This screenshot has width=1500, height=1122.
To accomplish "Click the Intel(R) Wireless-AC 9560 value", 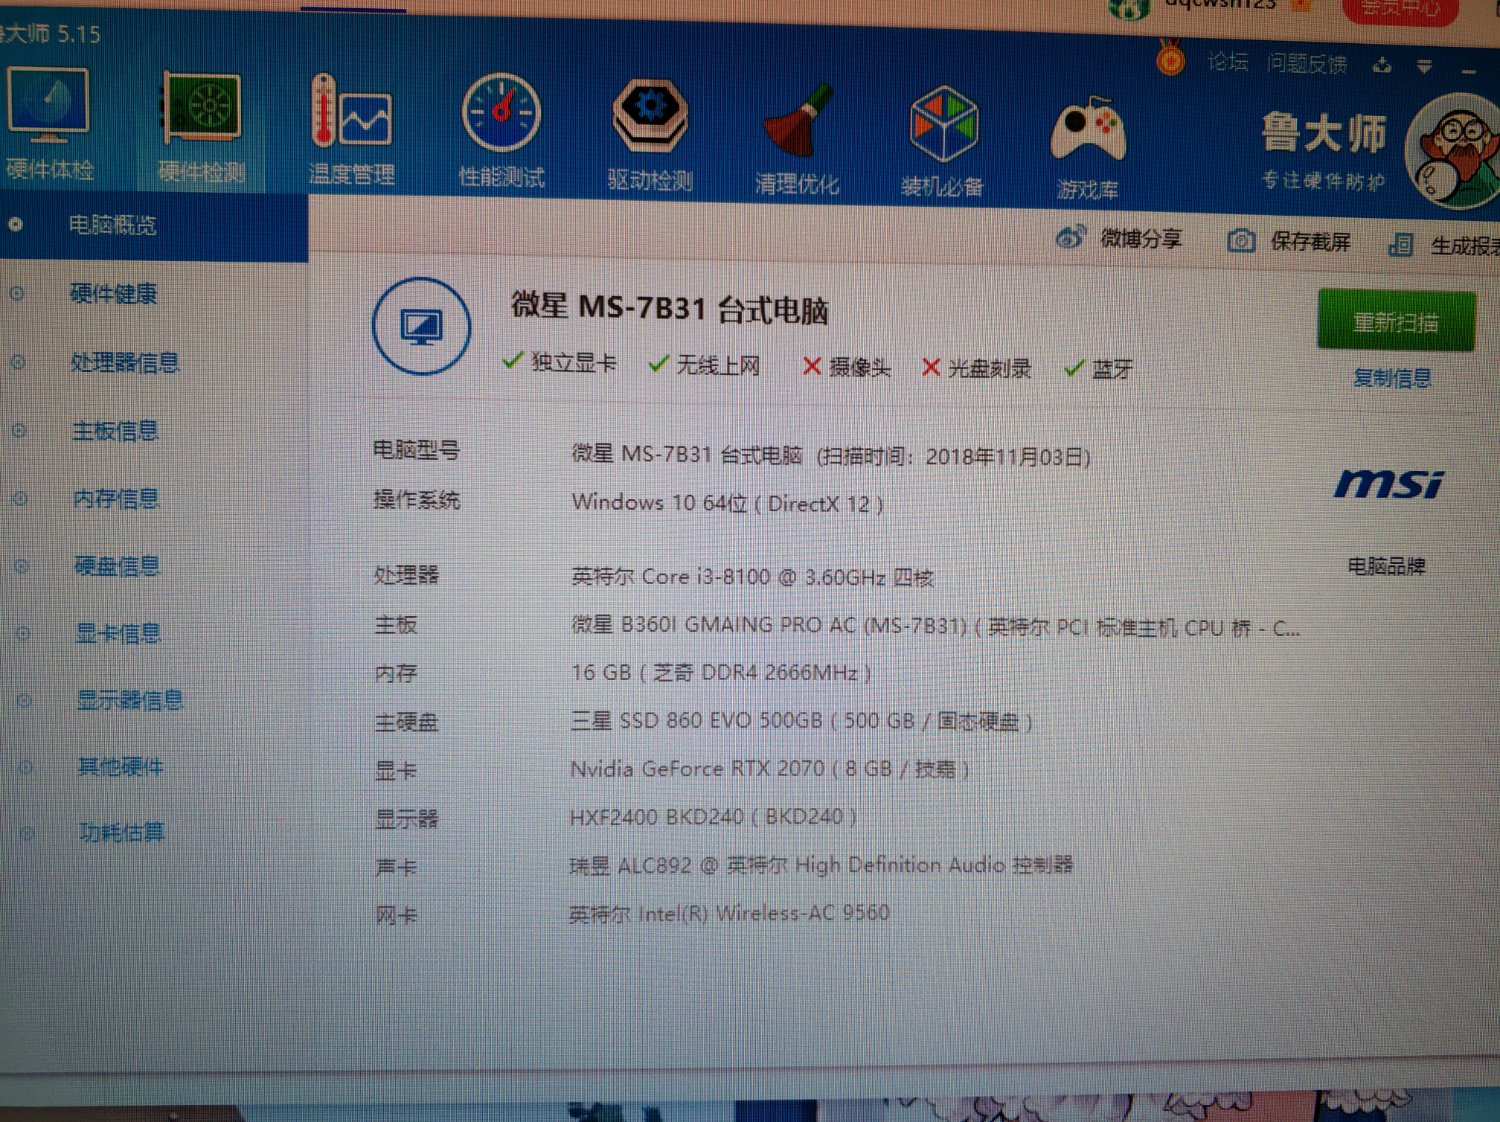I will [729, 913].
